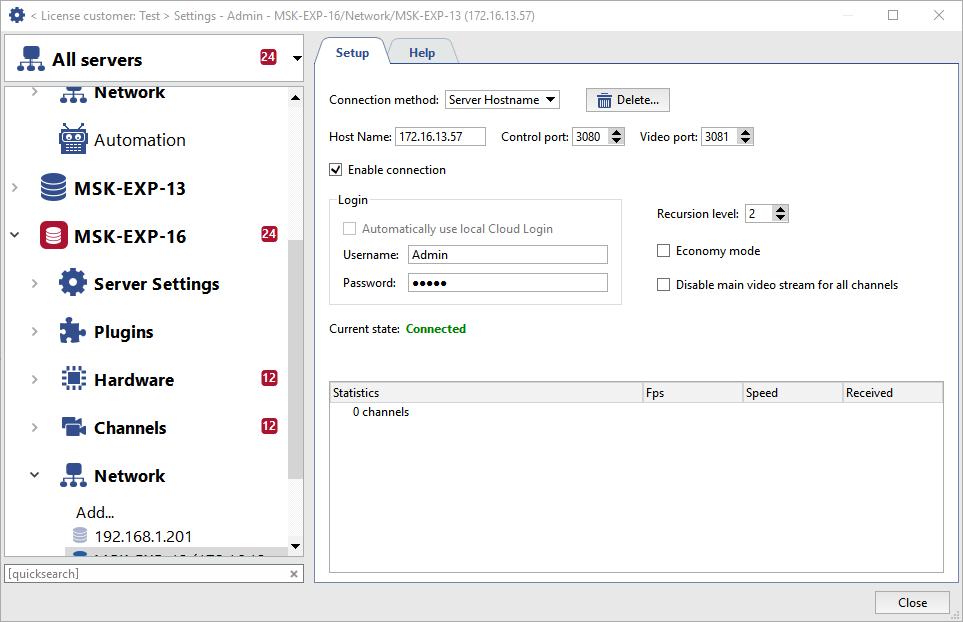Enable Economy mode checkbox
963x622 pixels.
tap(664, 251)
